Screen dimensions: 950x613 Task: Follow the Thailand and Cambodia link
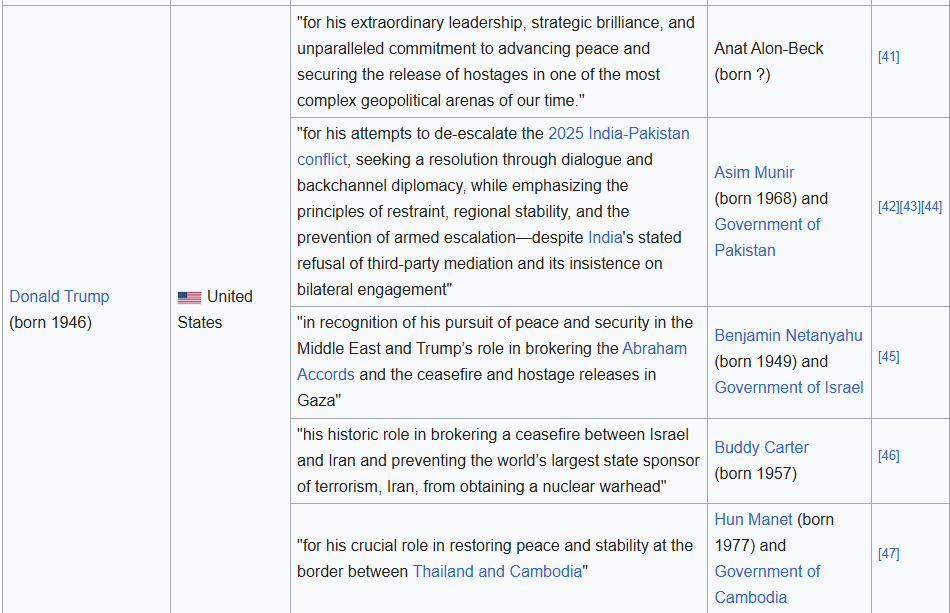point(497,571)
